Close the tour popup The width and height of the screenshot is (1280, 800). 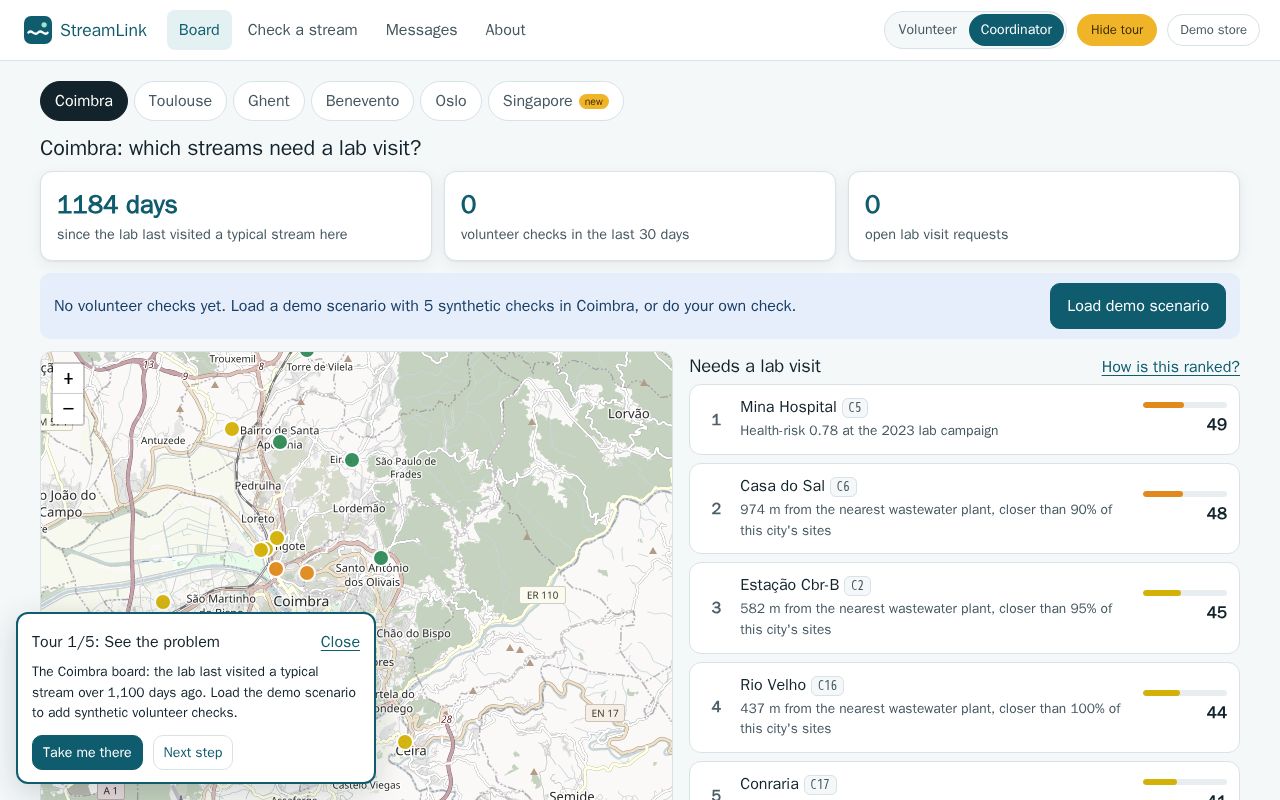coord(340,642)
